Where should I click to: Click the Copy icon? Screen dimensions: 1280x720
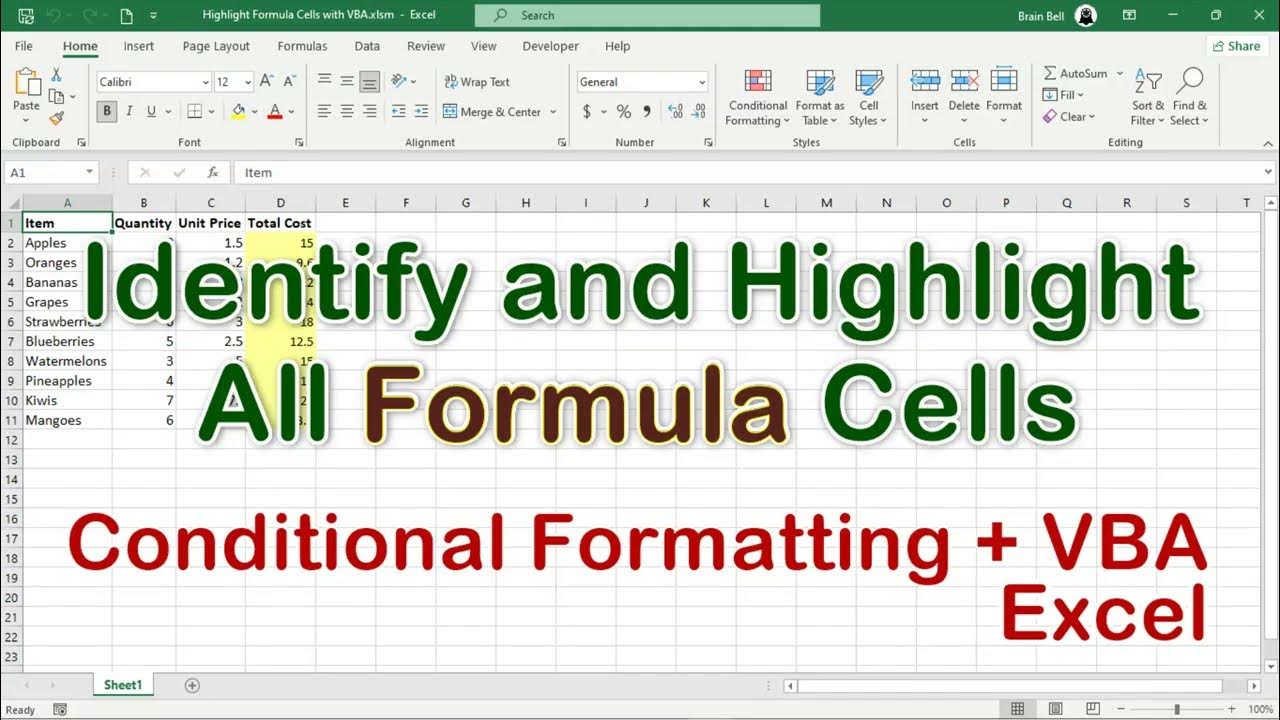[56, 97]
